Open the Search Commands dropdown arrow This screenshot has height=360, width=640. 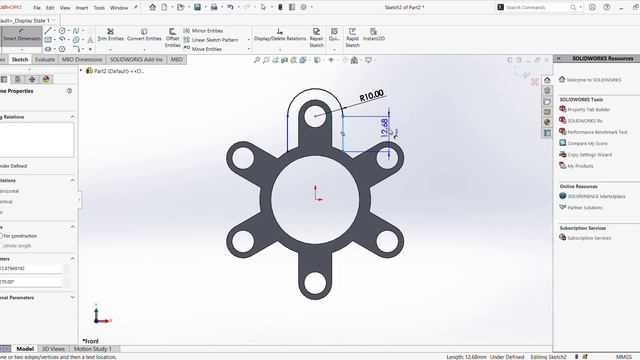point(580,7)
